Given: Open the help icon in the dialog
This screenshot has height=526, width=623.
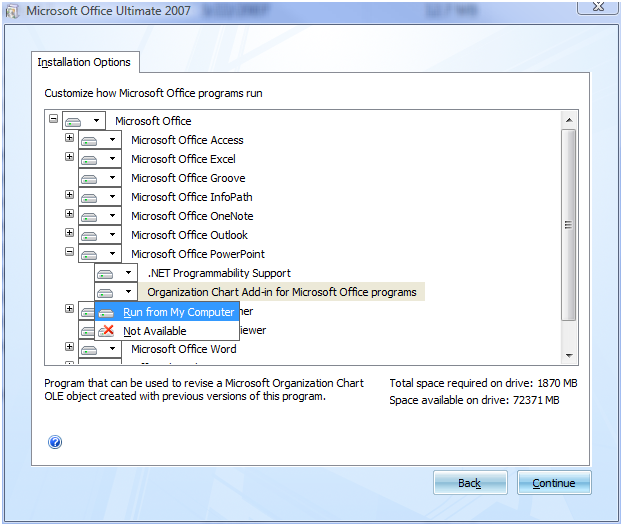Looking at the screenshot, I should [55, 442].
